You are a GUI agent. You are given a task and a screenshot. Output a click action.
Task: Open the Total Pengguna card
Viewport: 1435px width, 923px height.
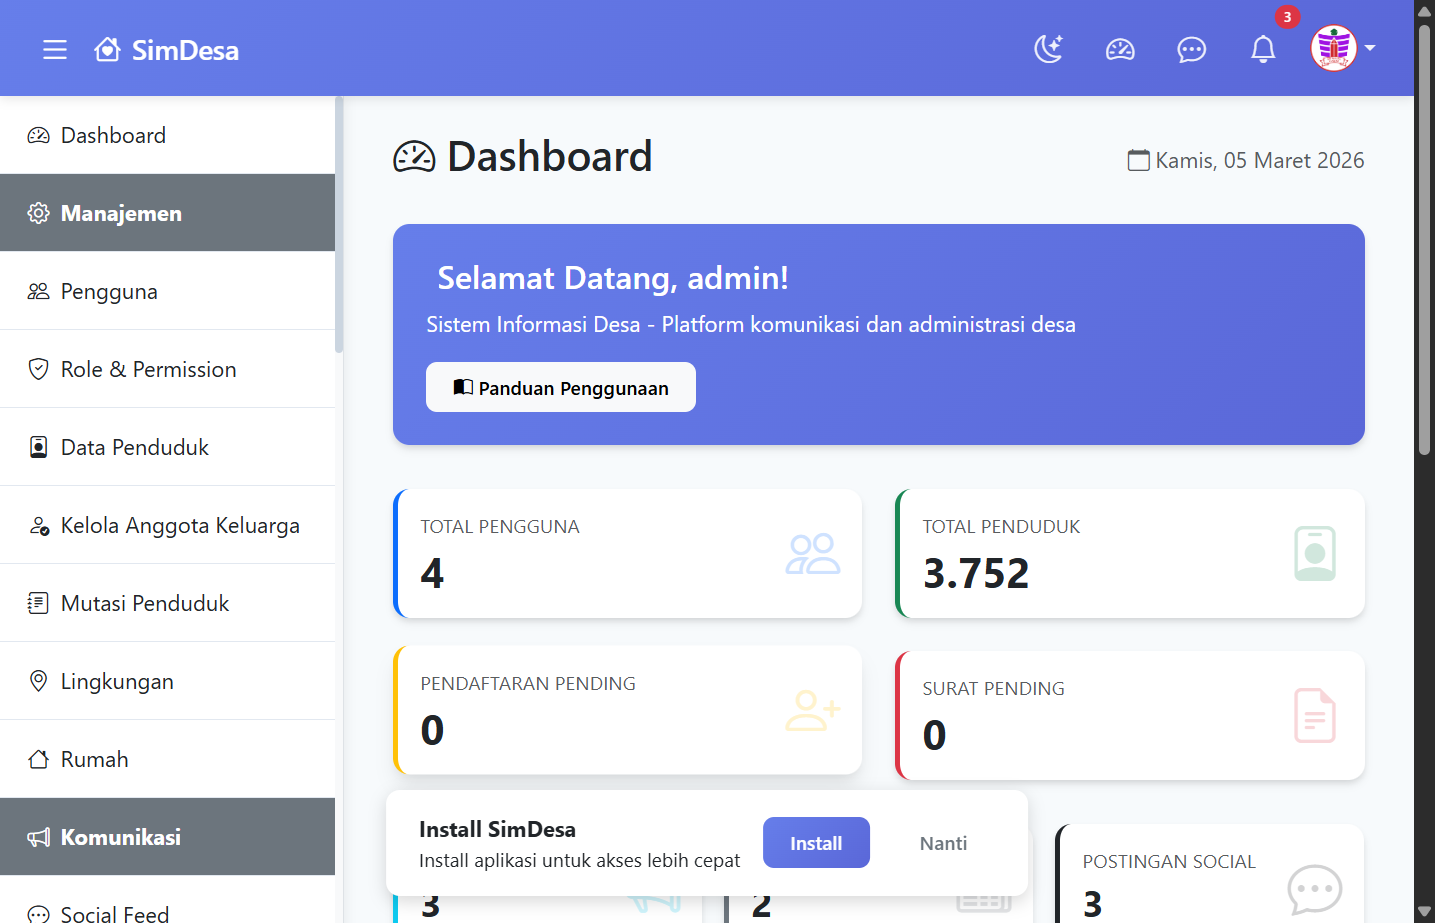pyautogui.click(x=628, y=553)
